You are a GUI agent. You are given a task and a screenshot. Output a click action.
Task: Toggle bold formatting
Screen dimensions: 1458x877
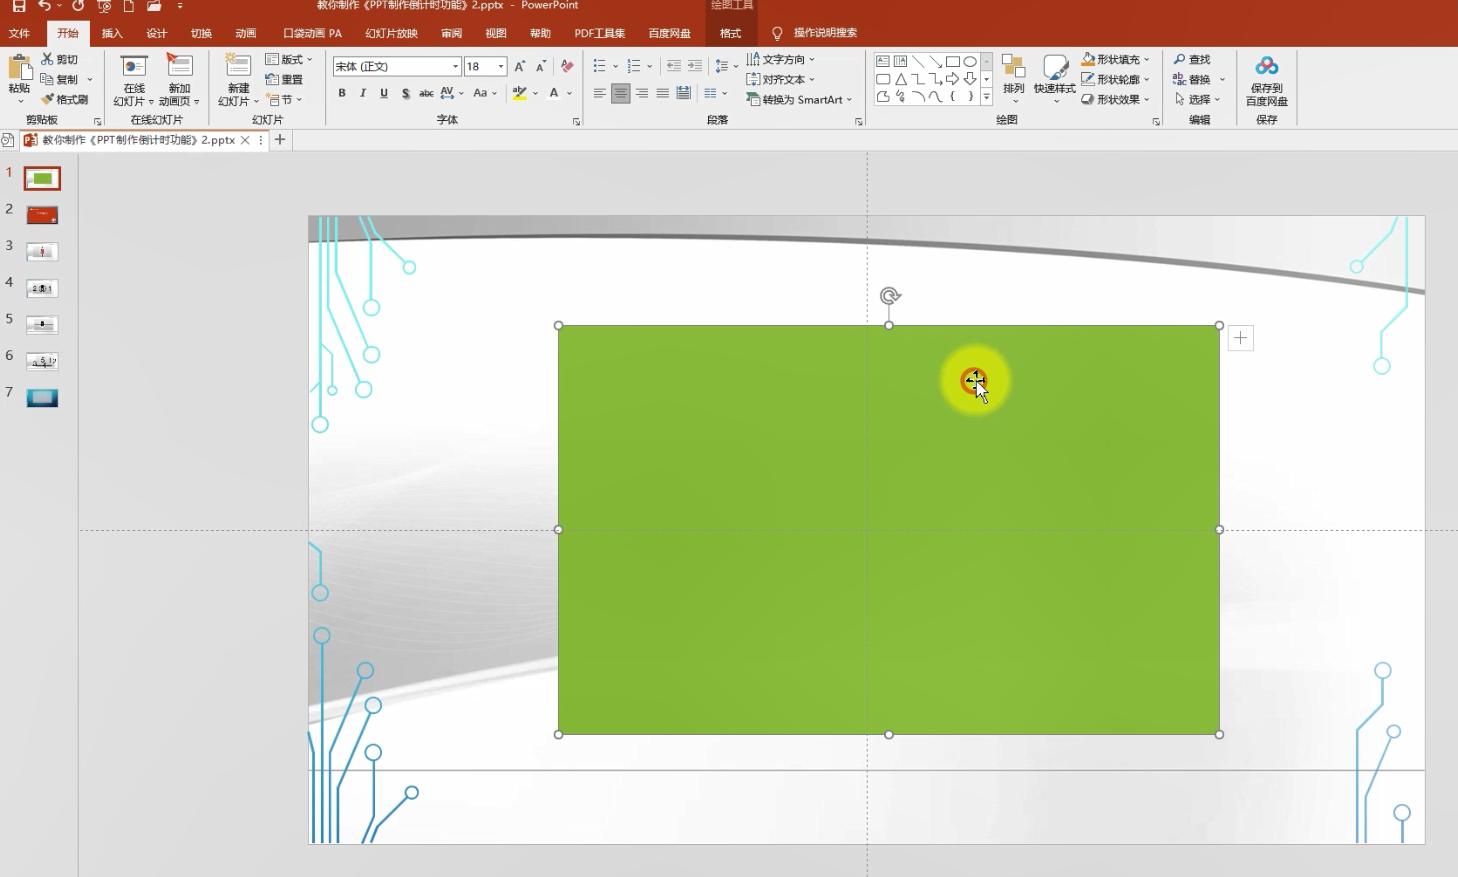coord(342,93)
